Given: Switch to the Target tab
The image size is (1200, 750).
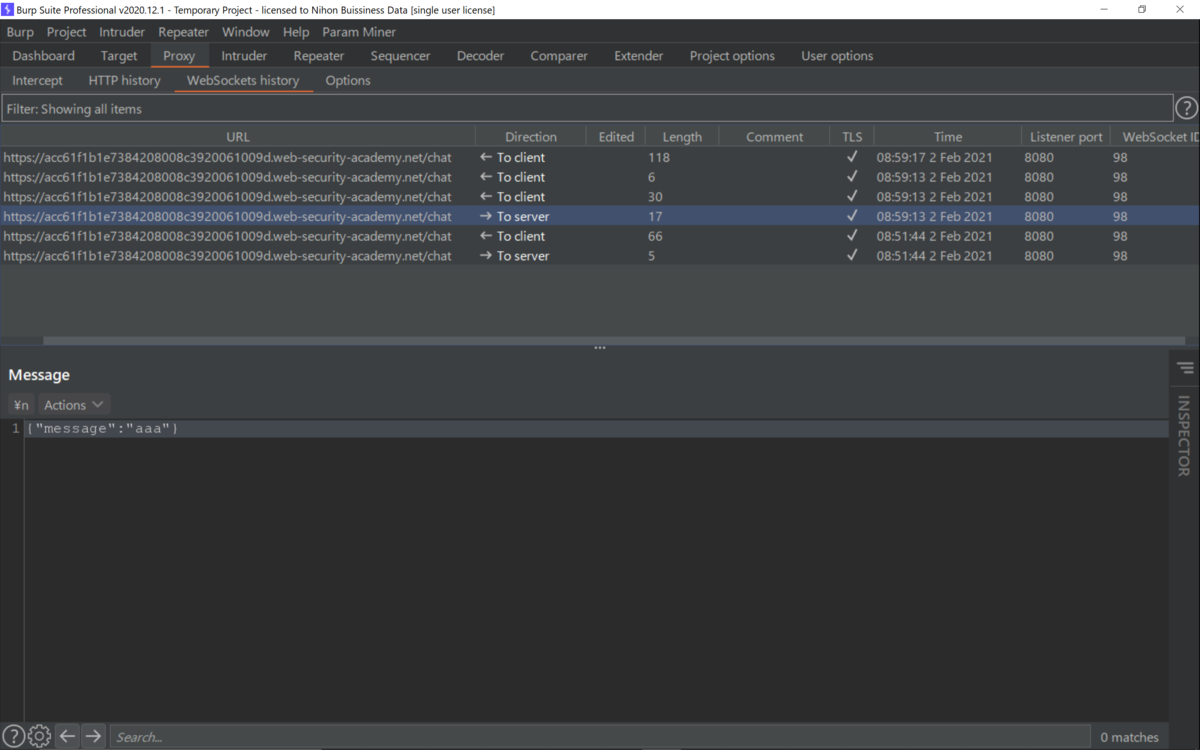Looking at the screenshot, I should click(119, 56).
